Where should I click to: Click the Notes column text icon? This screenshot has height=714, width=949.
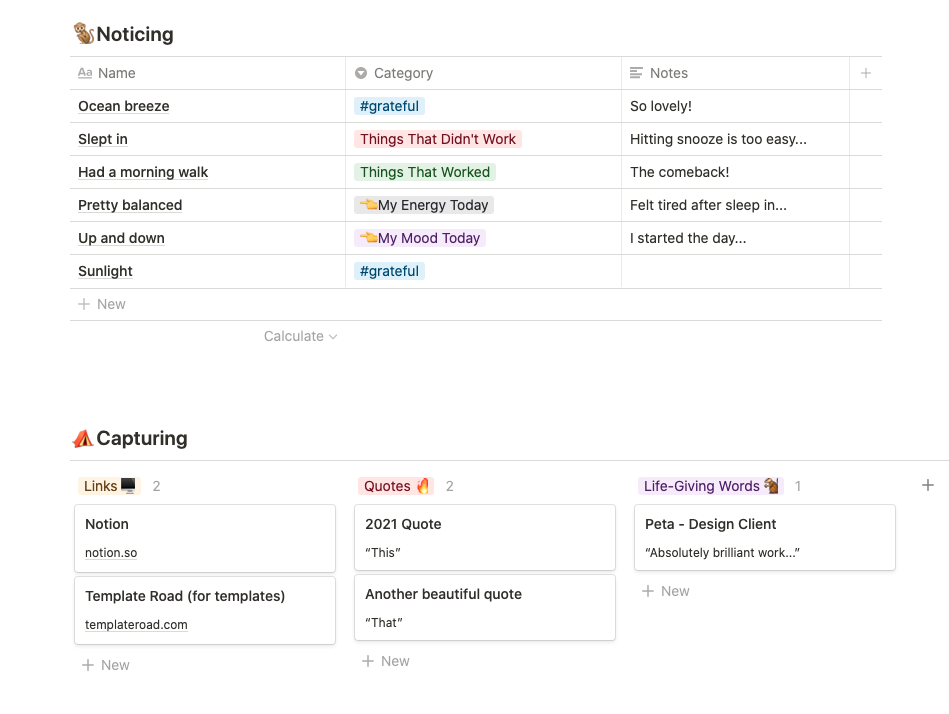click(x=637, y=73)
